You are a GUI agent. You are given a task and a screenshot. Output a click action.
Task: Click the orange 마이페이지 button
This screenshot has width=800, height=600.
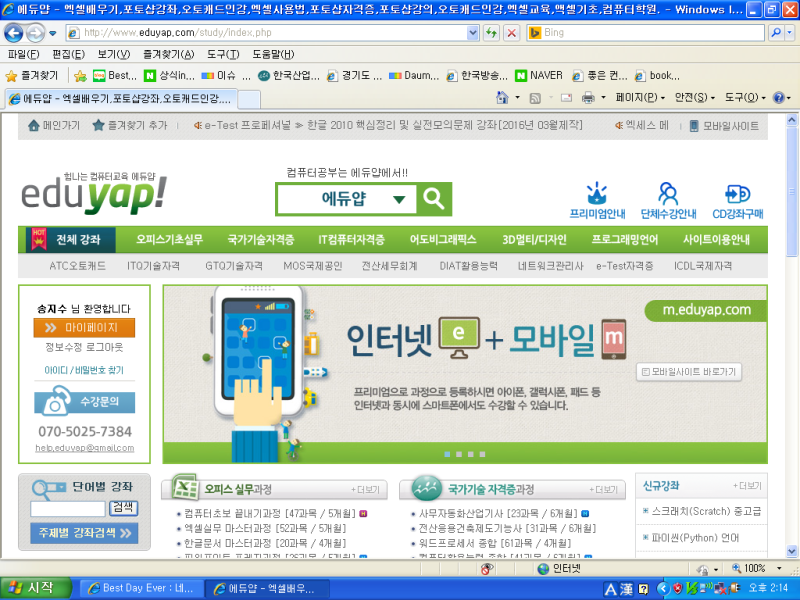tap(85, 328)
